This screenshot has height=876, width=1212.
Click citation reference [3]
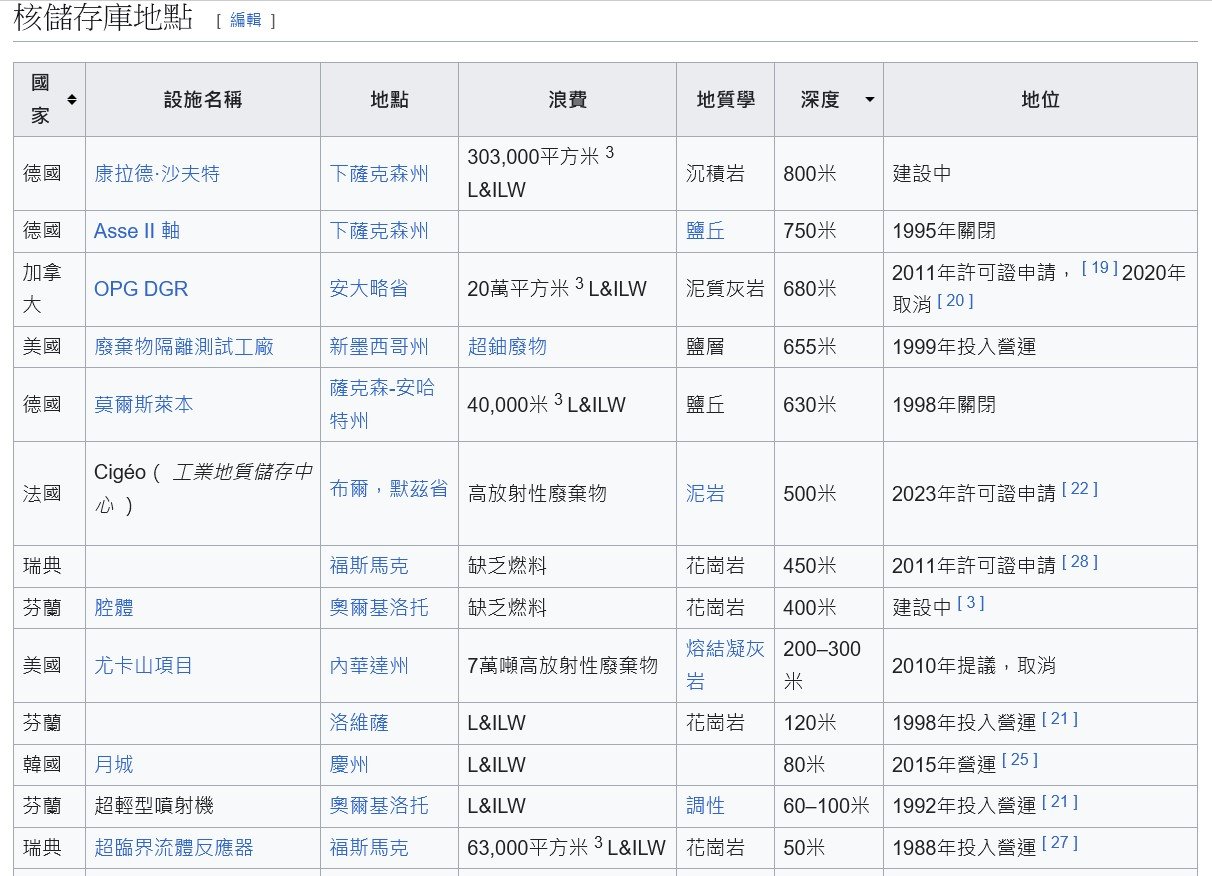click(971, 603)
